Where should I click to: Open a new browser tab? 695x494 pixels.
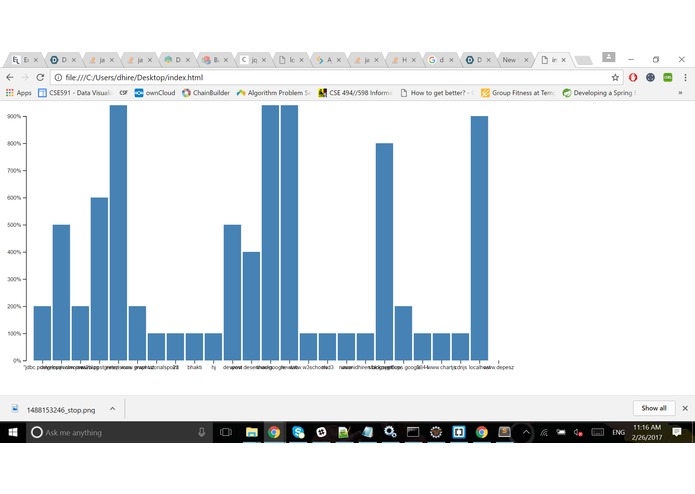pyautogui.click(x=583, y=60)
